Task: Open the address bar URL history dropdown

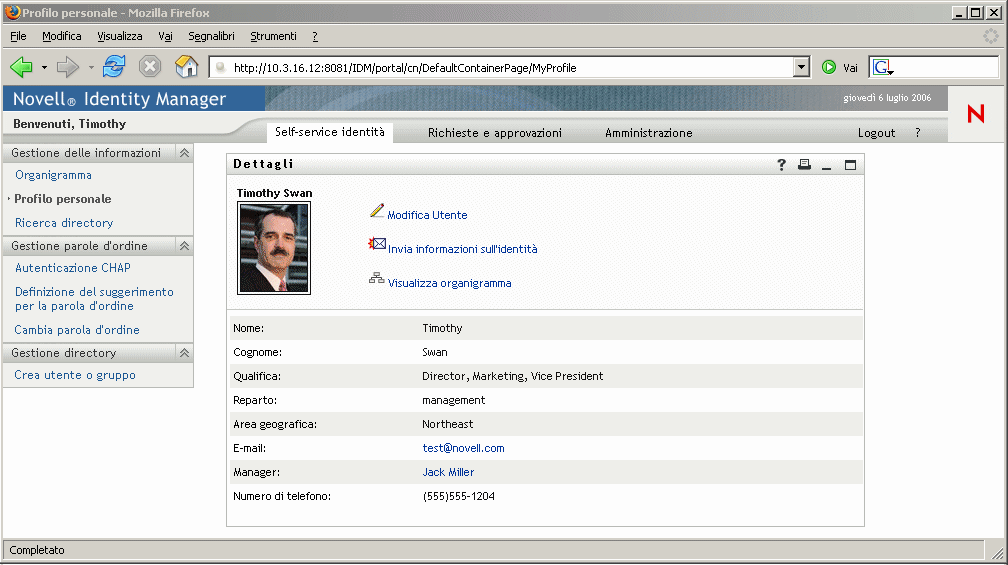Action: pos(801,68)
